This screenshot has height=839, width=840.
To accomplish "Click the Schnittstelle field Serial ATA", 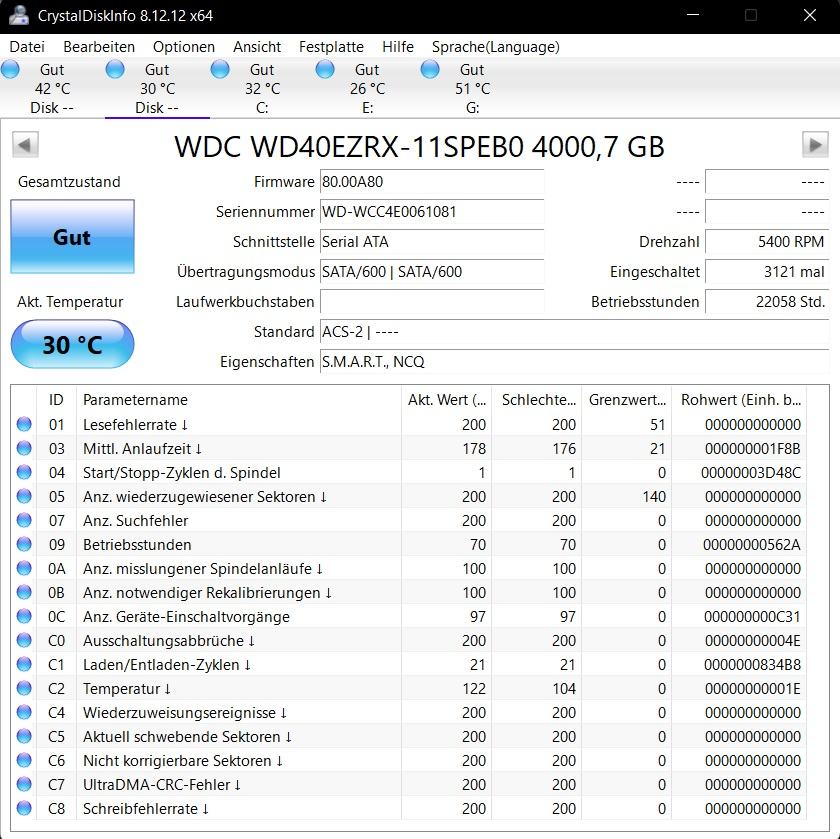I will click(432, 242).
